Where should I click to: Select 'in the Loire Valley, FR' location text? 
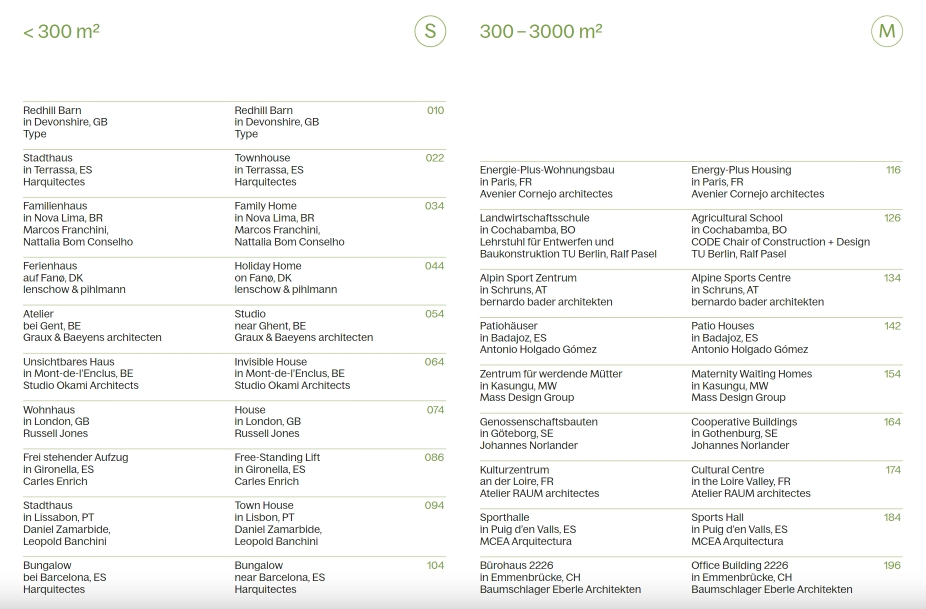tap(740, 481)
